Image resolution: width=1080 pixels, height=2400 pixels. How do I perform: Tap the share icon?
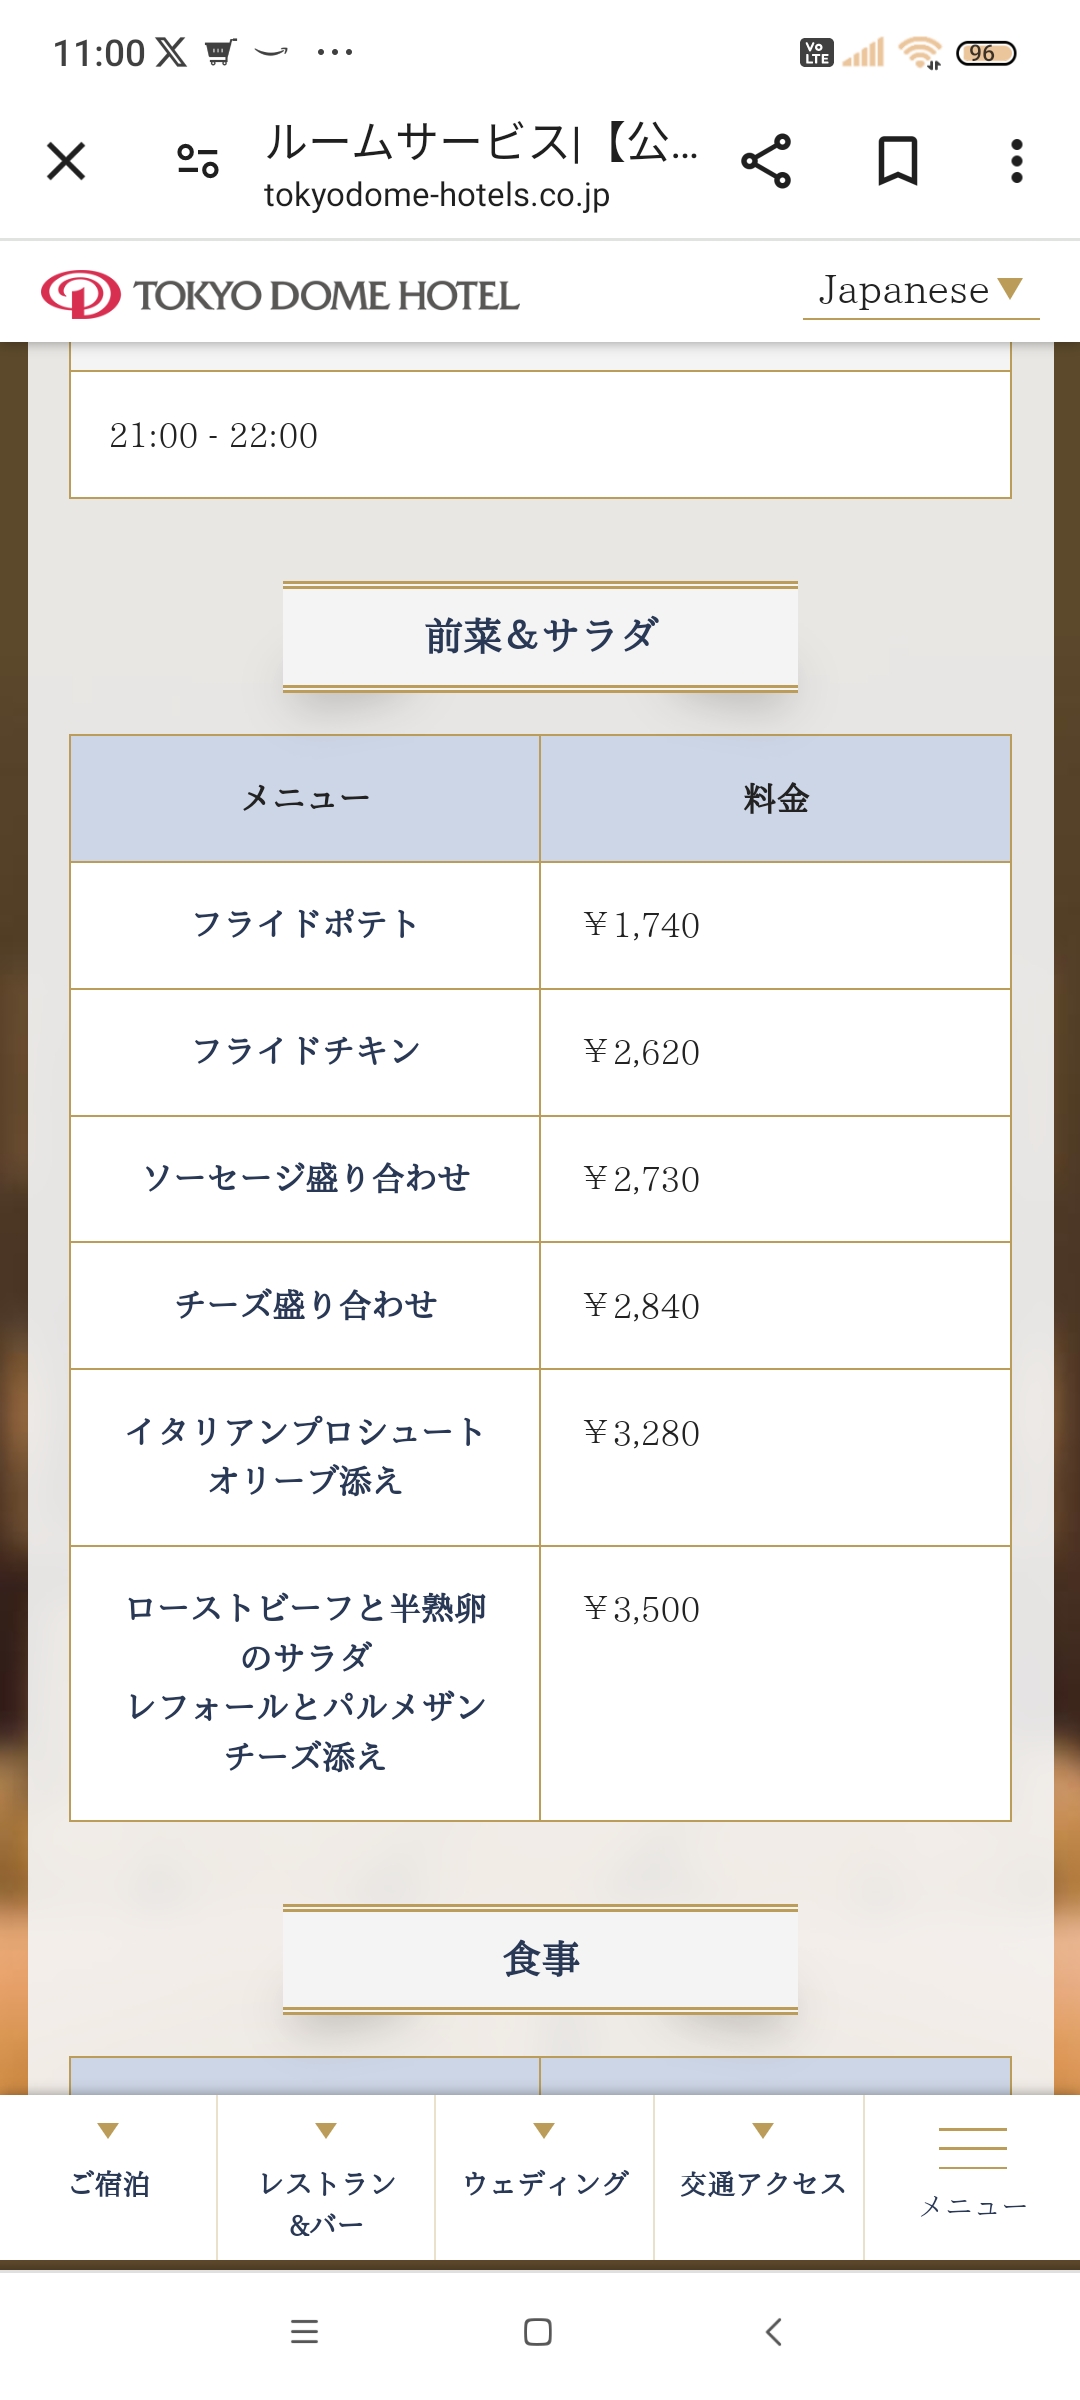pos(766,161)
